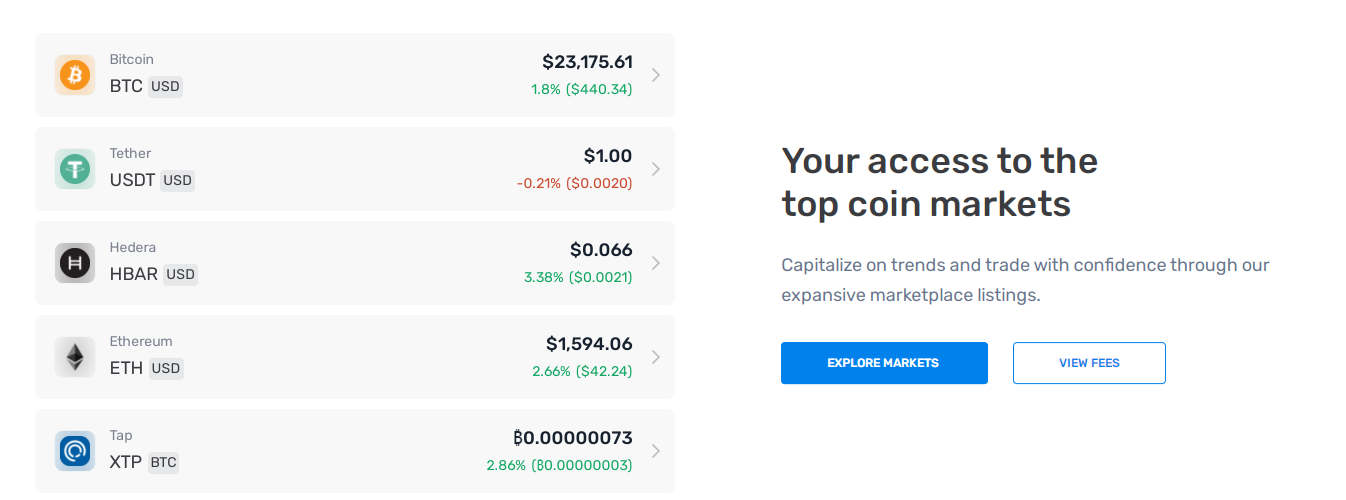Click the Ethereum price $1,594.06
This screenshot has height=500, width=1346.
pyautogui.click(x=589, y=344)
